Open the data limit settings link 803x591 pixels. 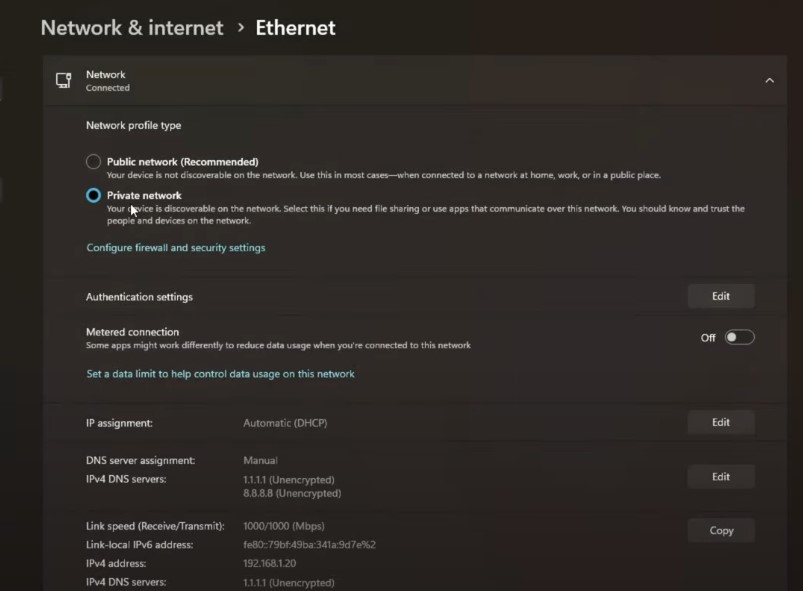[x=220, y=374]
